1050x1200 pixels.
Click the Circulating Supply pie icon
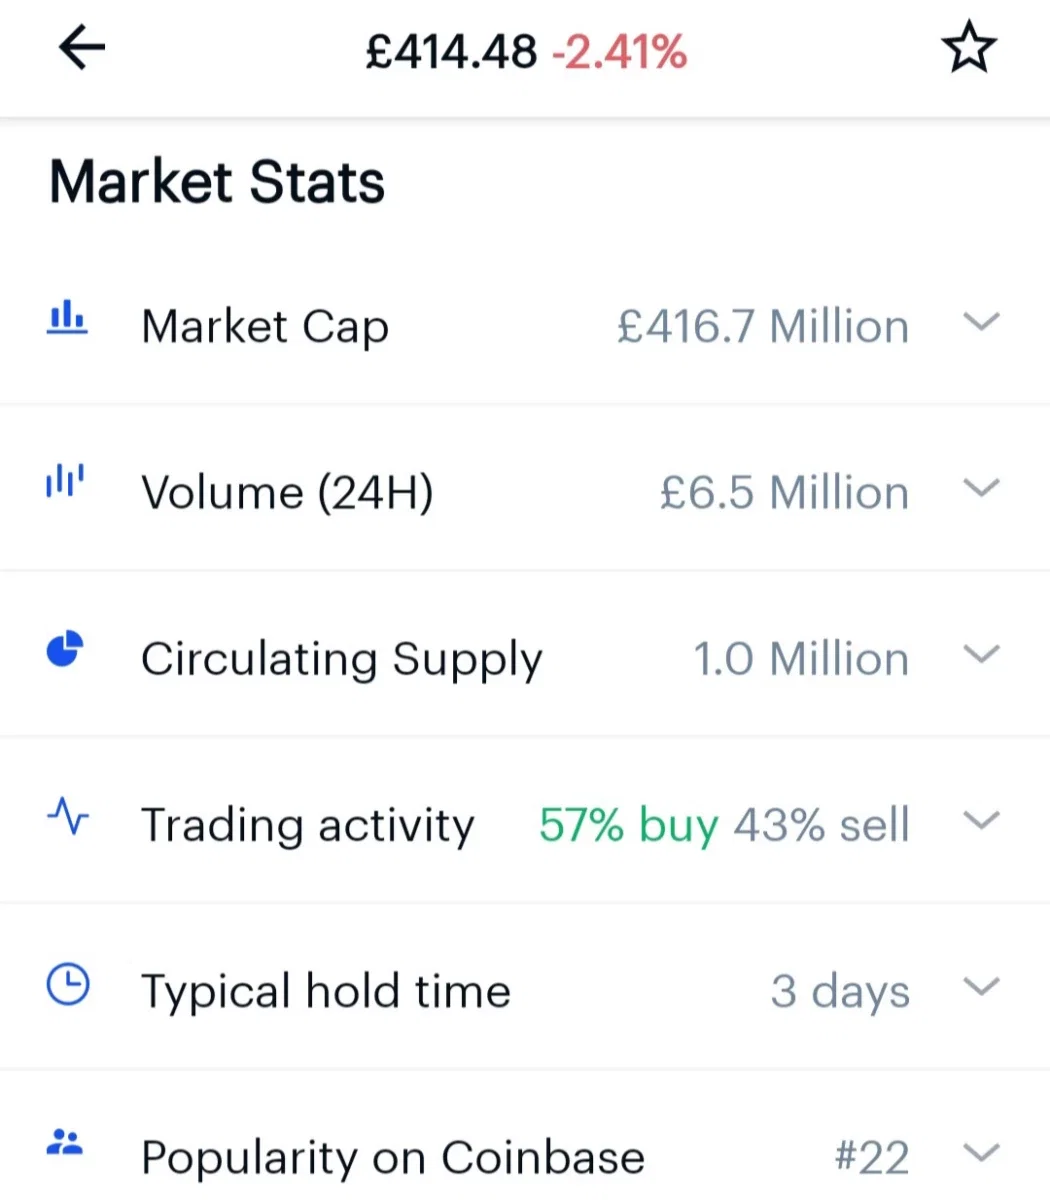coord(66,649)
